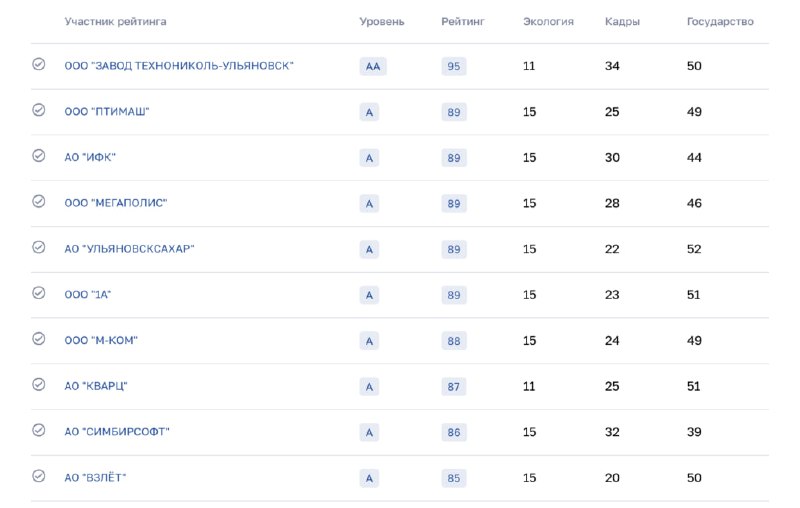Click Государство value 46 in МЕГАПОЛИС row
Screen dimensions: 800x508
tap(694, 203)
